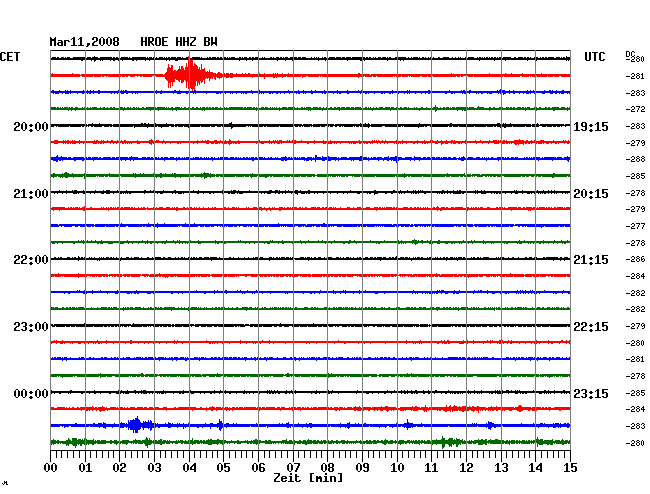Click the date label Mar11,2008
The height and width of the screenshot is (494, 650).
[x=84, y=42]
